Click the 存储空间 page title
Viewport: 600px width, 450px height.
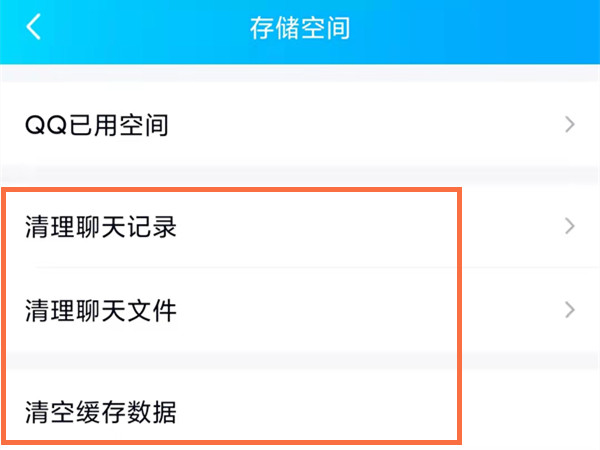(299, 28)
